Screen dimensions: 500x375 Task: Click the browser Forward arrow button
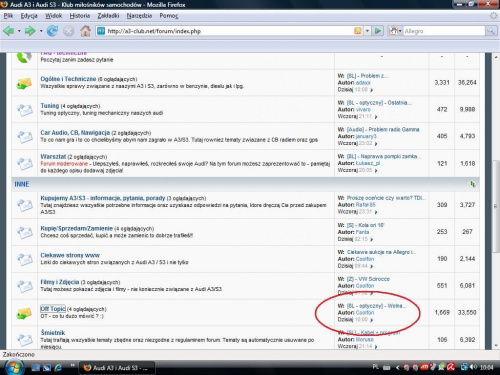tap(30, 31)
